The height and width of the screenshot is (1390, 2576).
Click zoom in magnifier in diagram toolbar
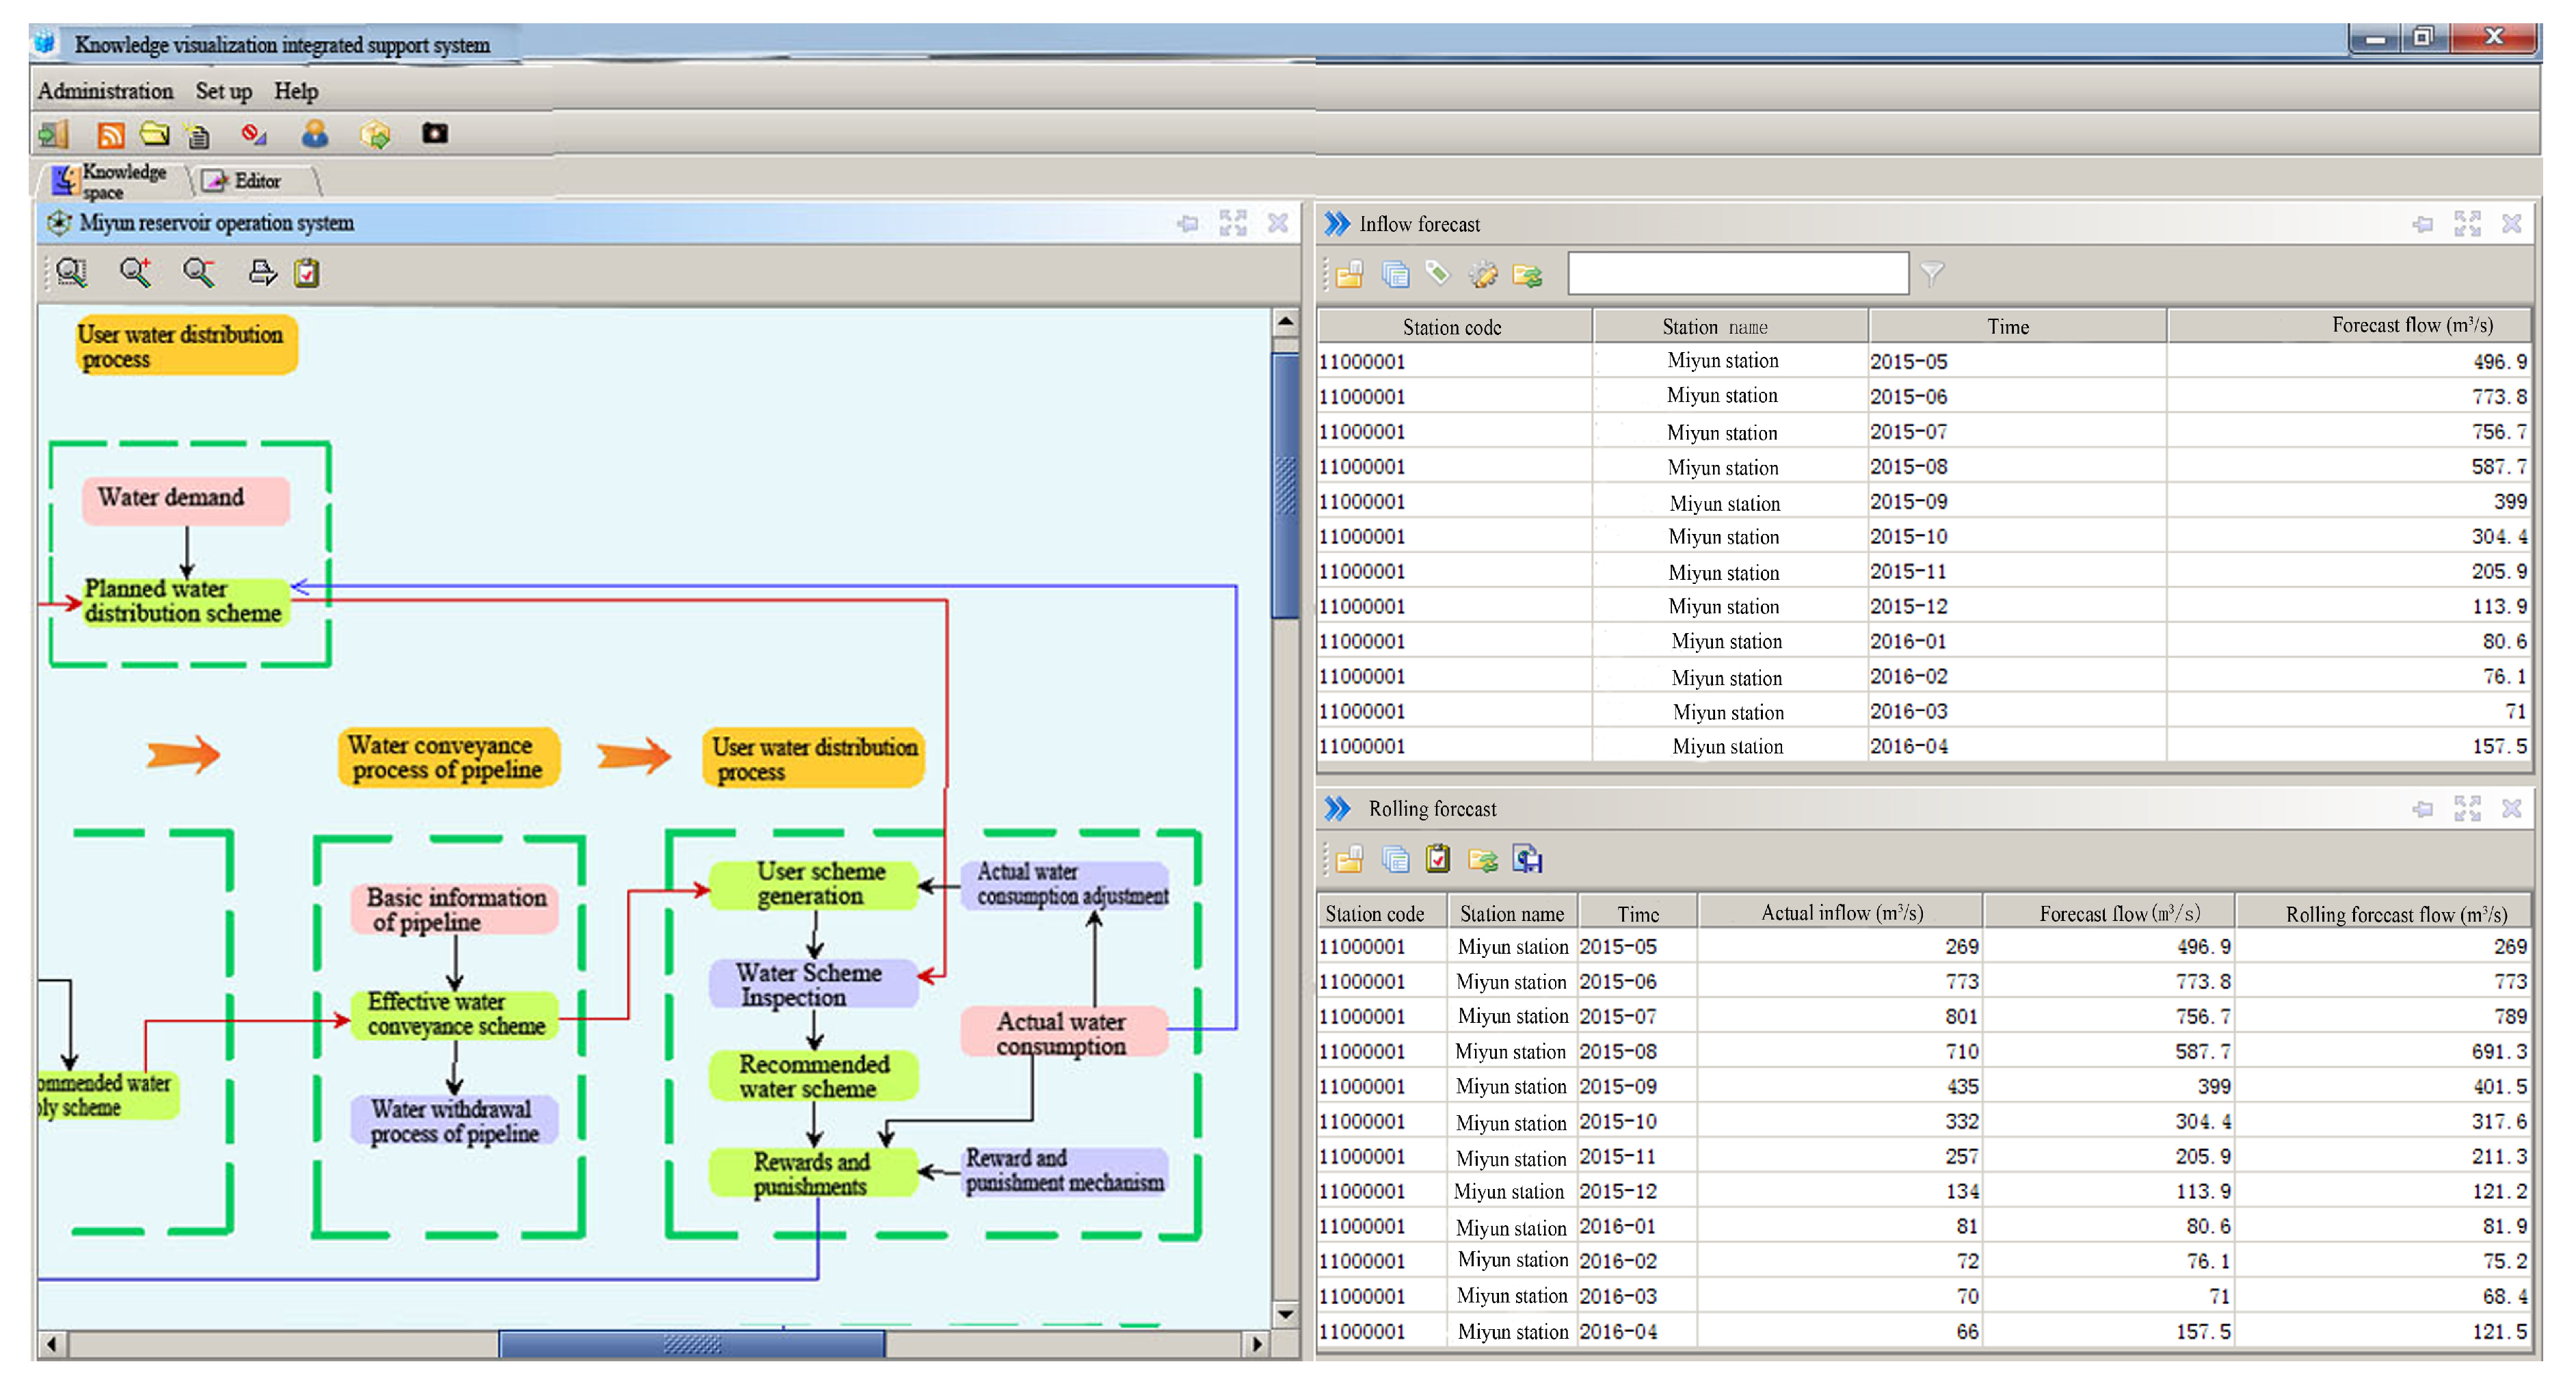pyautogui.click(x=136, y=272)
